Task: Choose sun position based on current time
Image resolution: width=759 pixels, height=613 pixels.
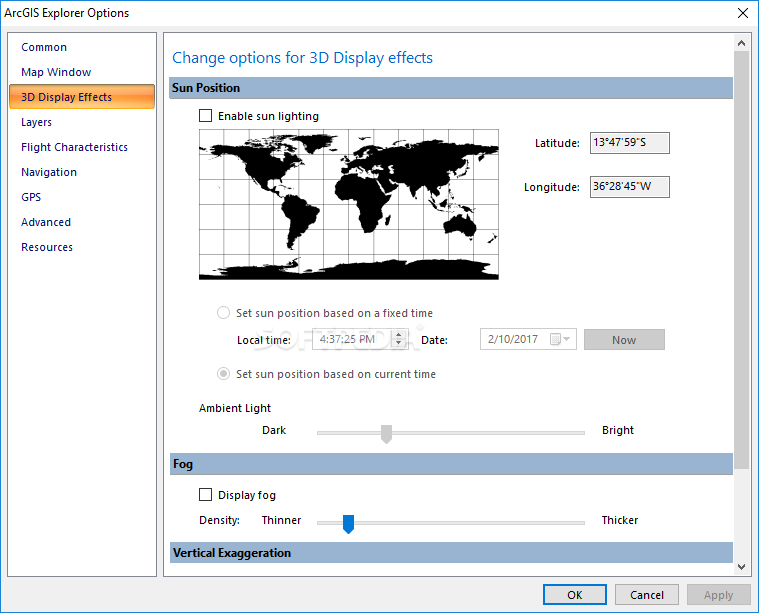Action: (x=223, y=374)
